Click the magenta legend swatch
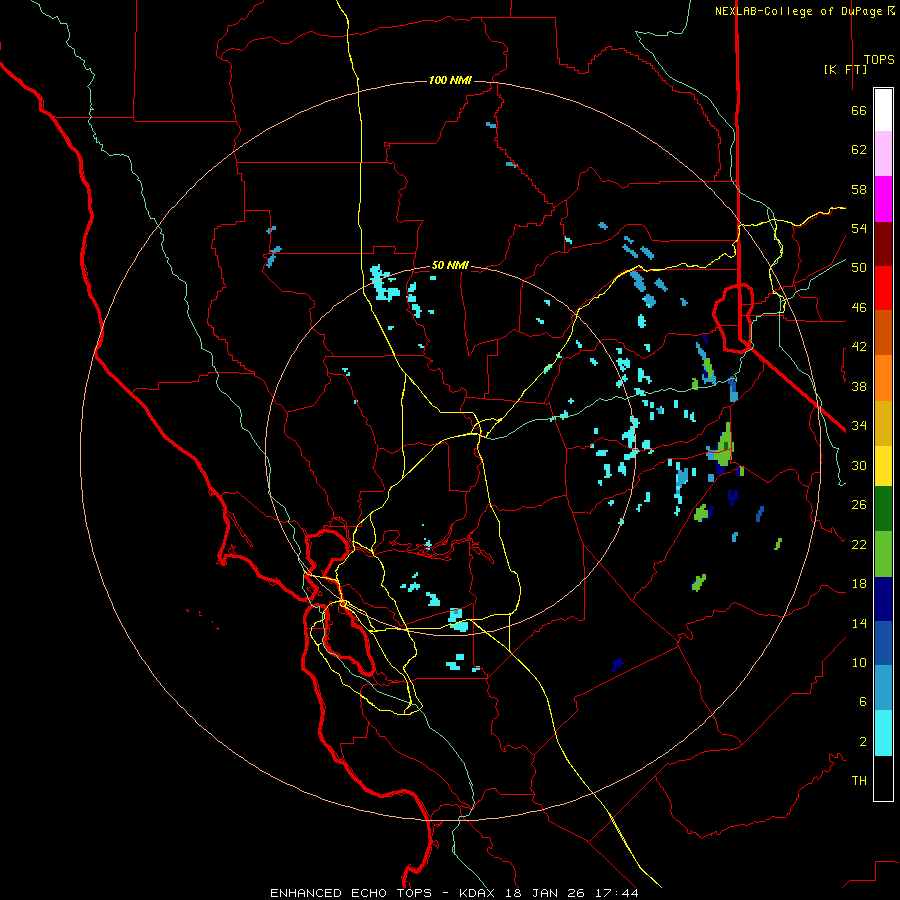 [x=883, y=199]
